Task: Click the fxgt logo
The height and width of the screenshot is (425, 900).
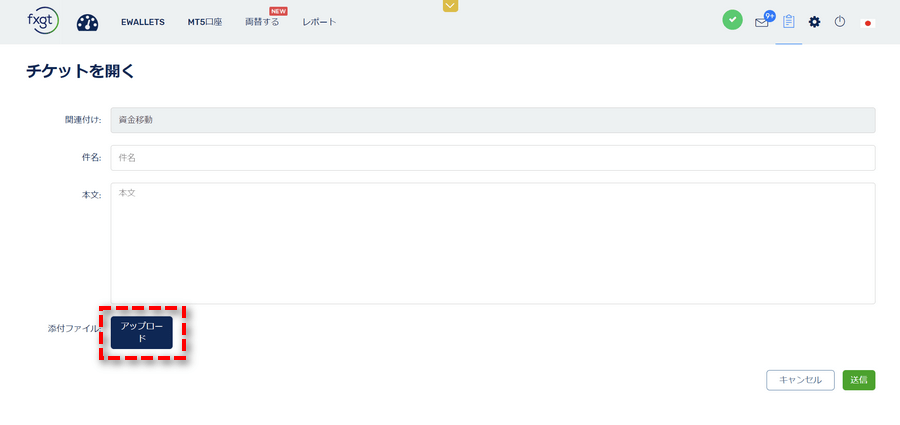Action: [43, 21]
